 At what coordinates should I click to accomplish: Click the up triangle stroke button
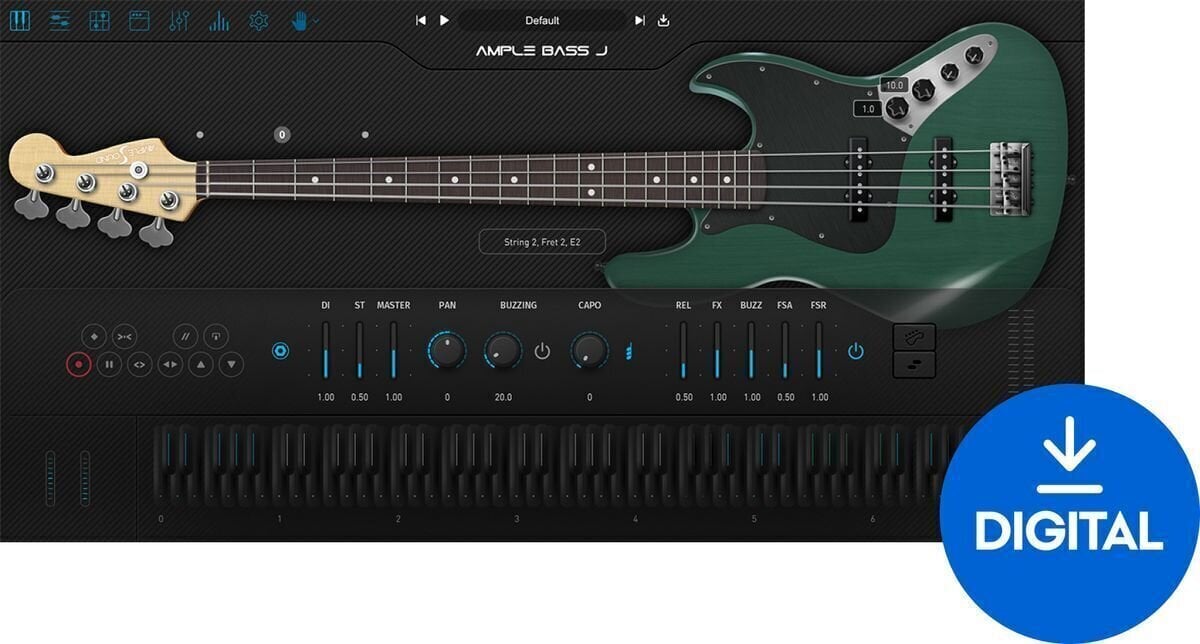(x=200, y=365)
